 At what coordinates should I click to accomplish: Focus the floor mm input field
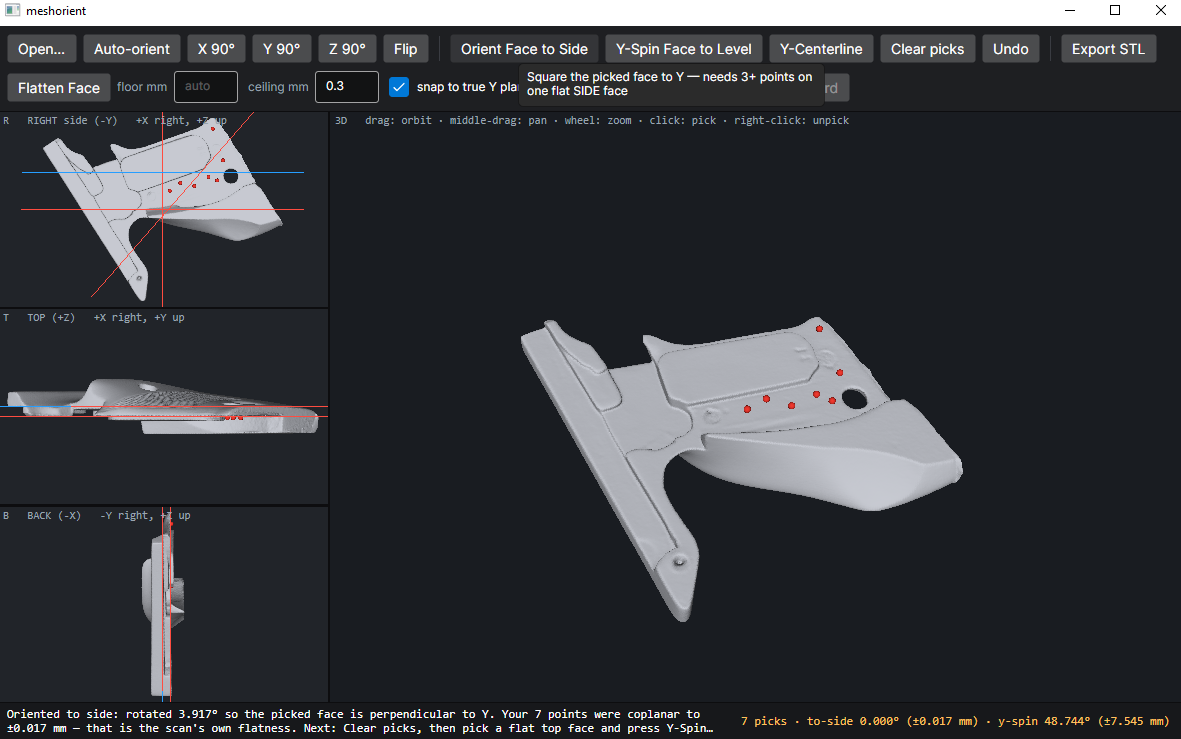206,87
